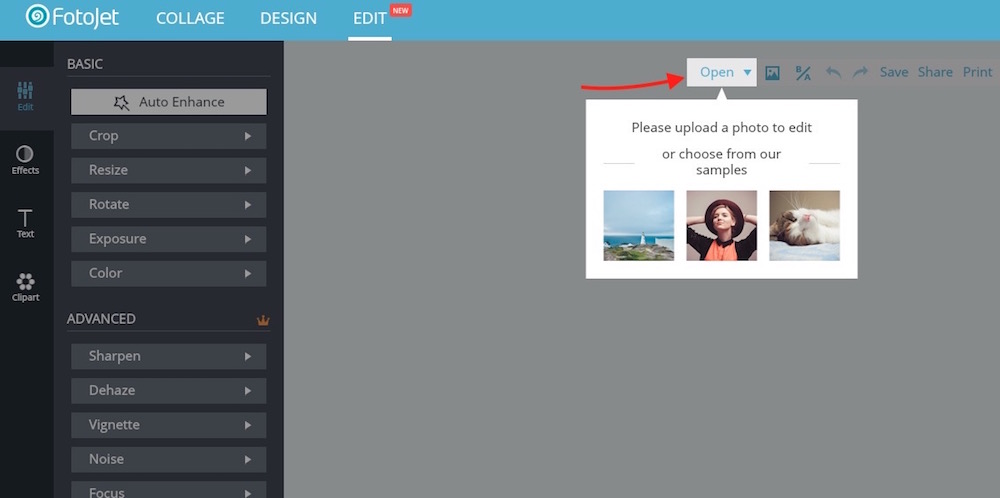Expand the Sharpen panel
The width and height of the screenshot is (1000, 498).
[169, 356]
